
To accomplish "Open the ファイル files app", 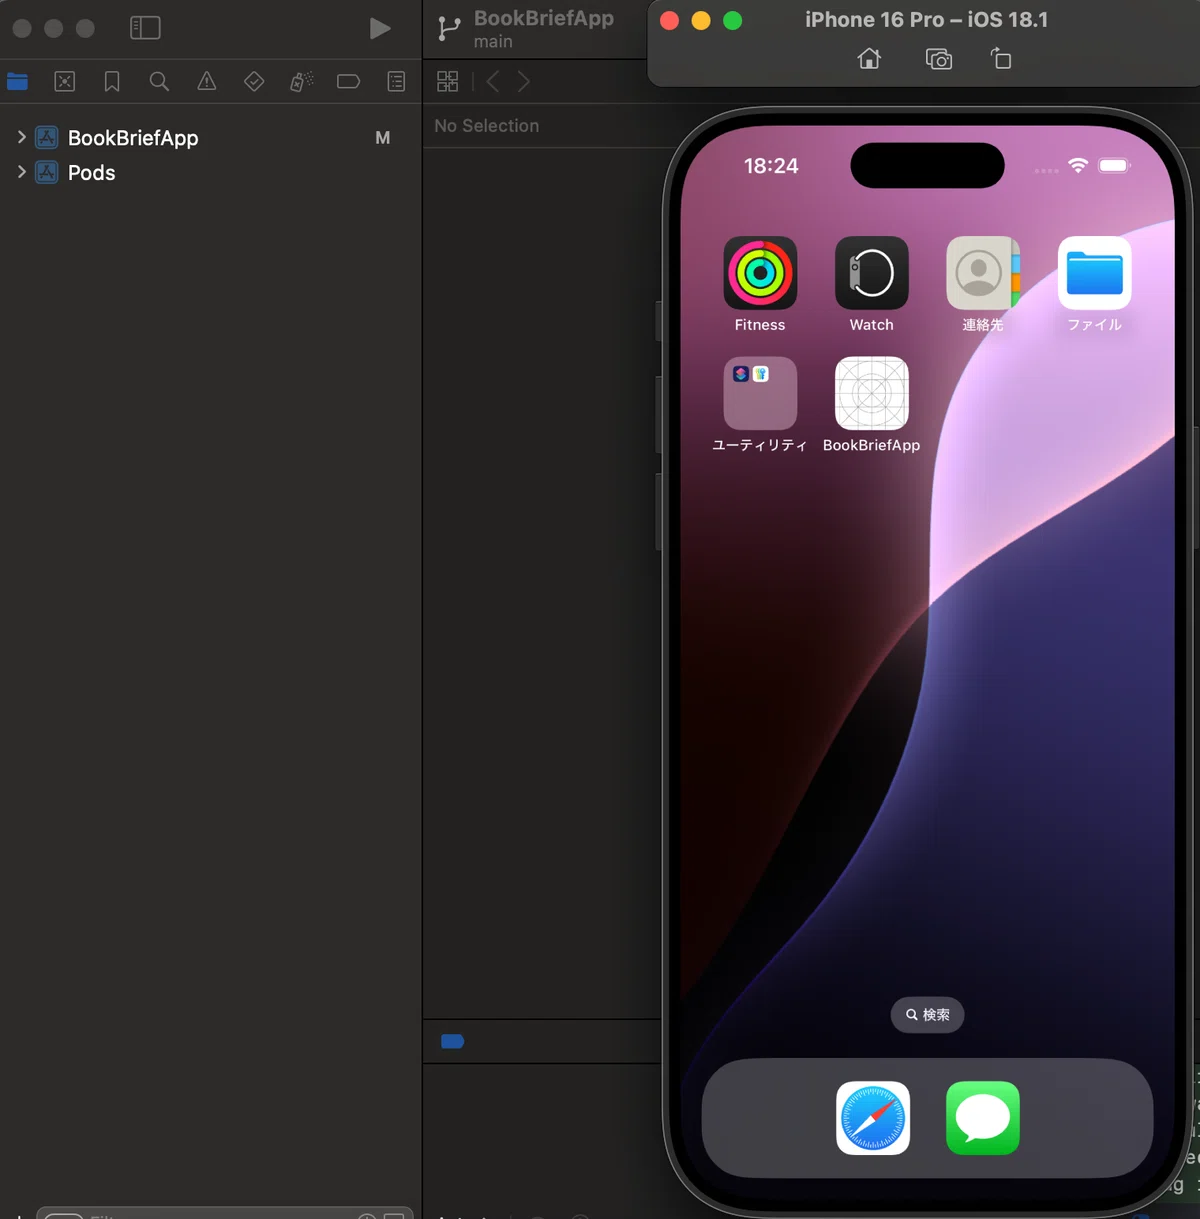I will click(x=1095, y=273).
